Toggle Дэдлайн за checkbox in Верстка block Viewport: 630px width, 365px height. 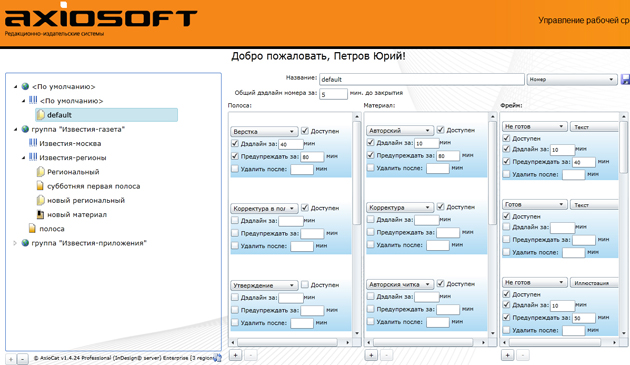point(235,143)
